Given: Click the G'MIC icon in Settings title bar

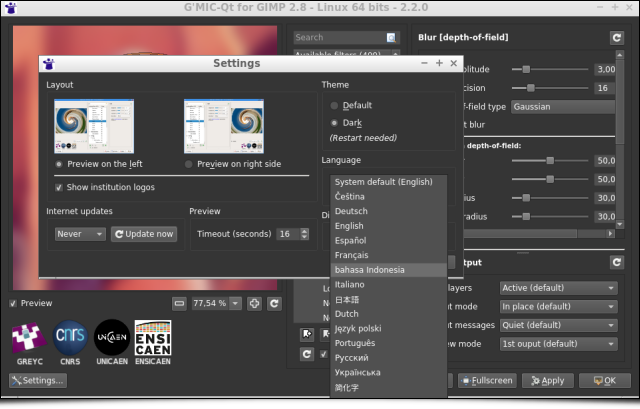Looking at the screenshot, I should pos(49,64).
